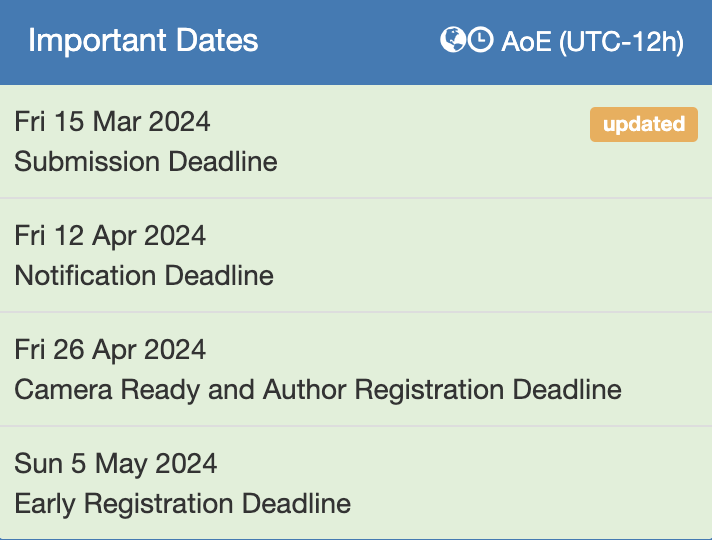The height and width of the screenshot is (540, 712).
Task: Open the Early Registration Deadline entry
Action: tap(182, 503)
